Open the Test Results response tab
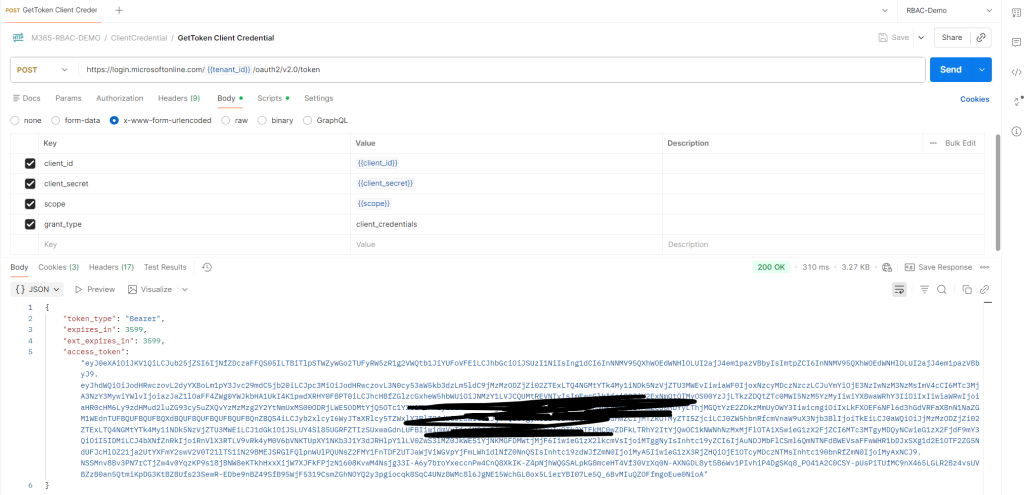The image size is (1024, 495). [165, 267]
